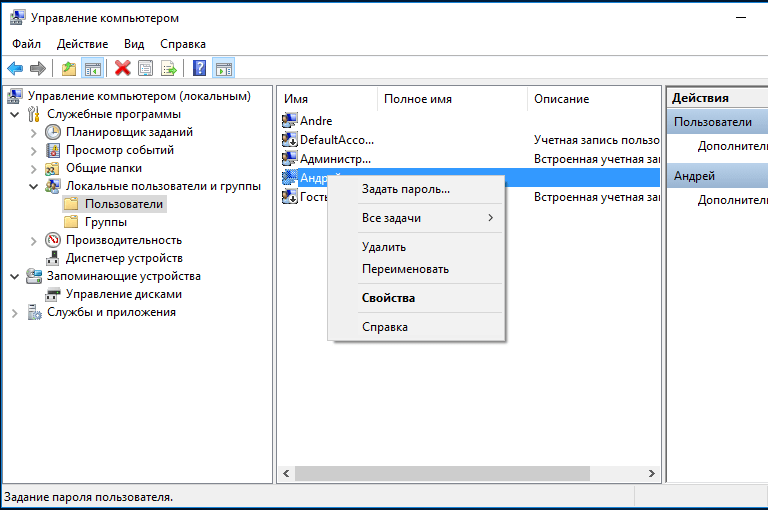Image resolution: width=768 pixels, height=510 pixels.
Task: Click the up-one-level folder toolbar icon
Action: [x=68, y=68]
